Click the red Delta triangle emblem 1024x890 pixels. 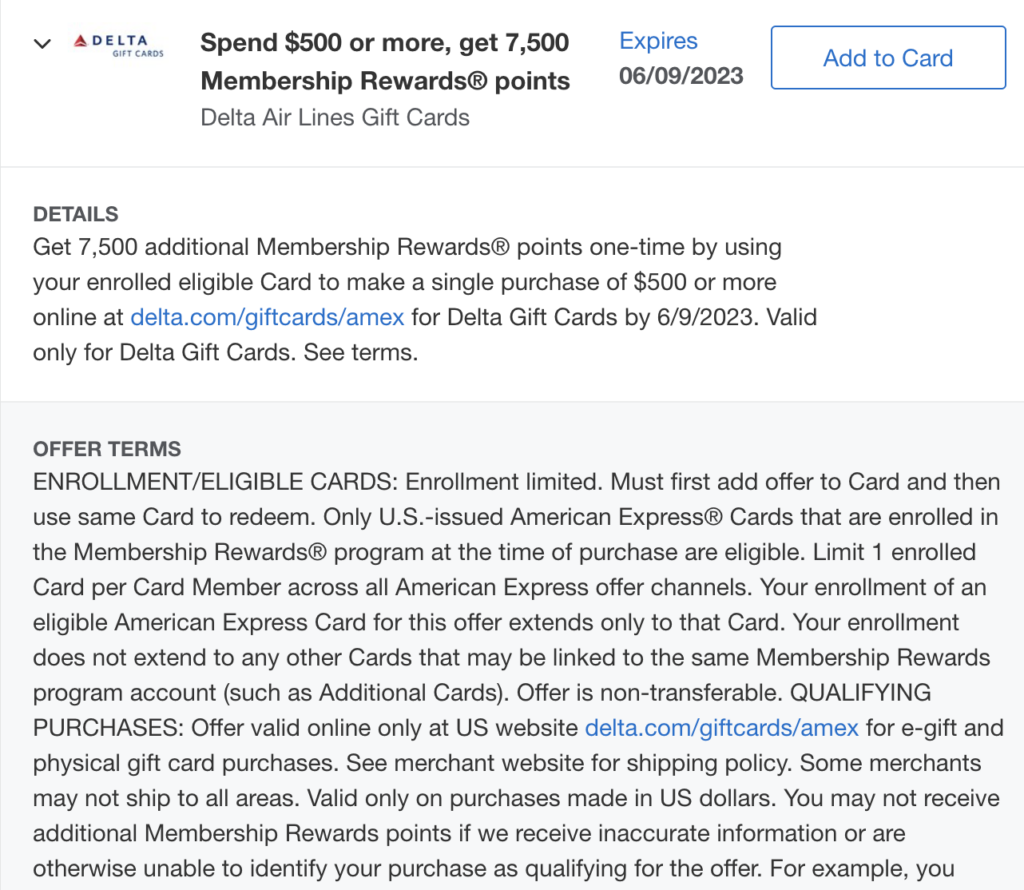[80, 41]
